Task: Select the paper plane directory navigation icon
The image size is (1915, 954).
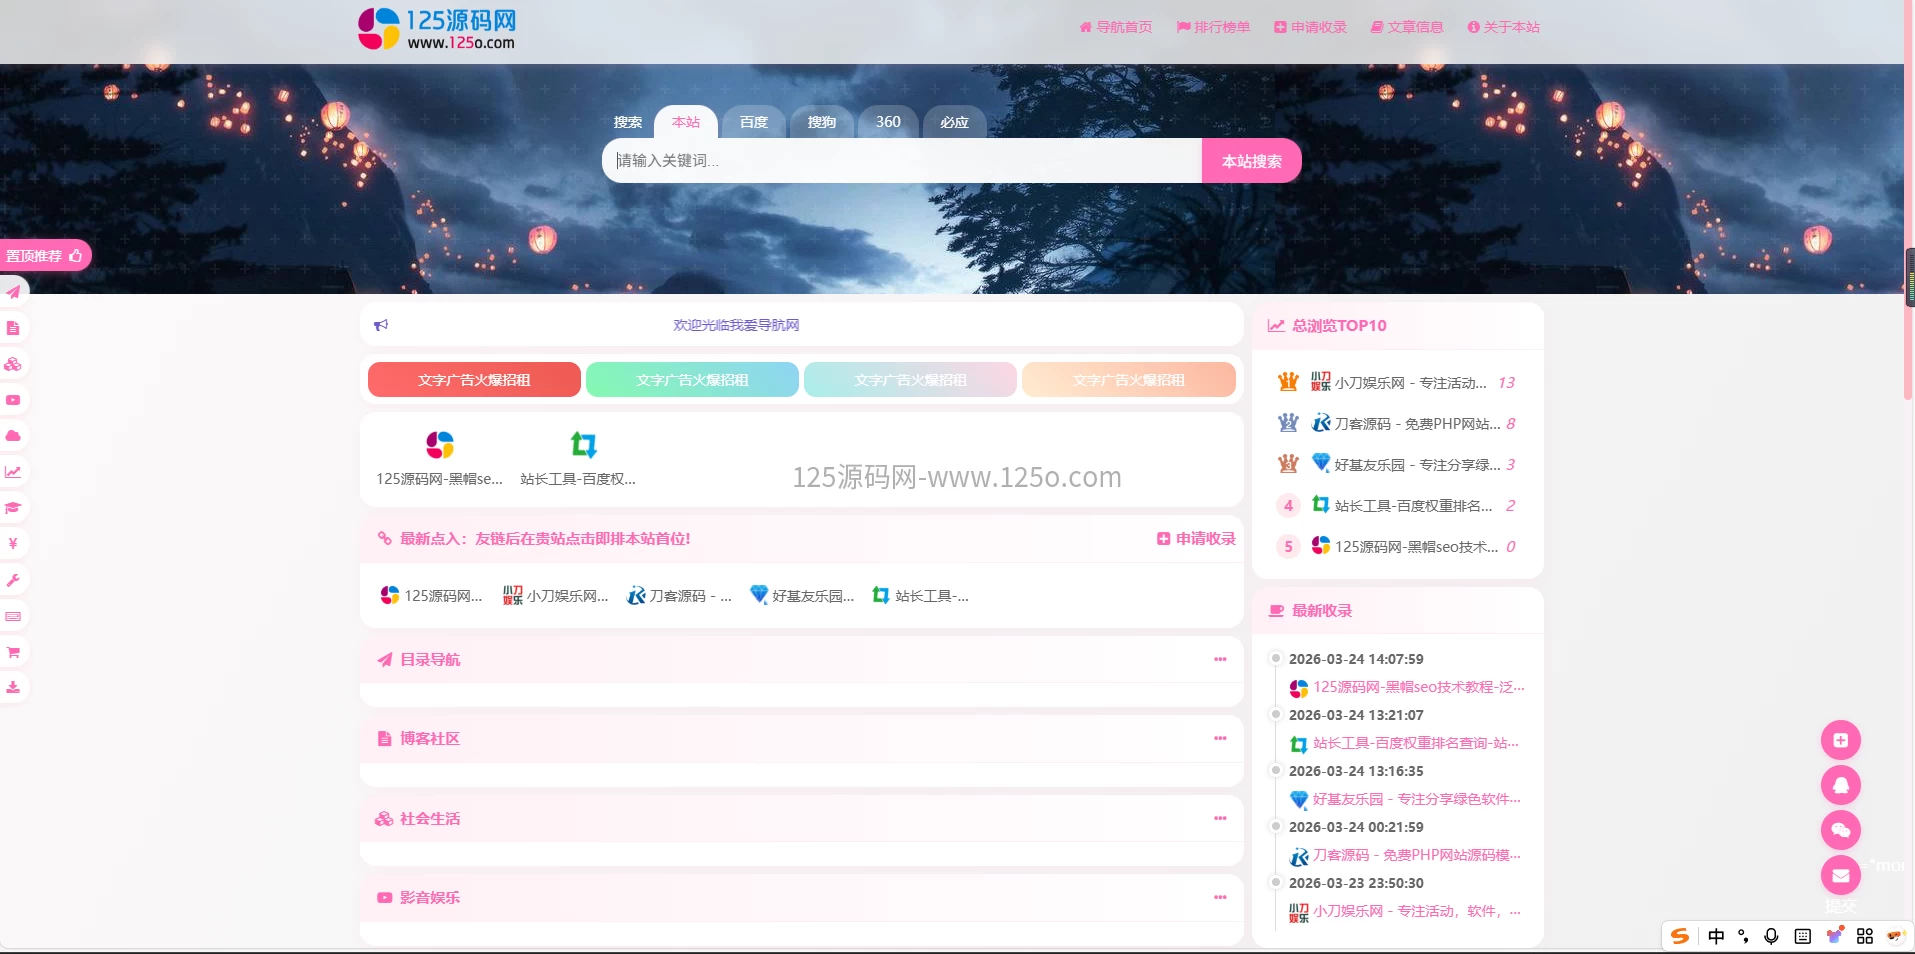Action: (x=13, y=291)
